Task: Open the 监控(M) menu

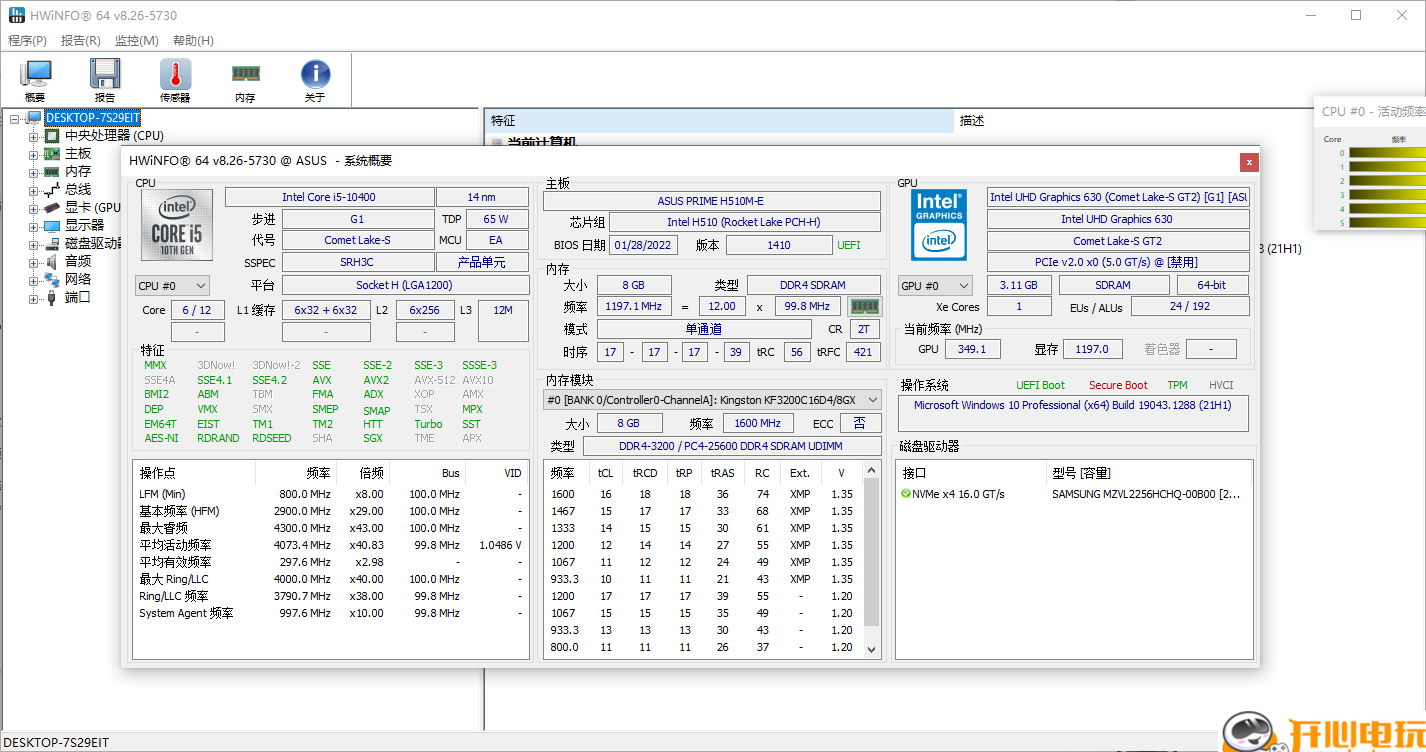Action: click(137, 41)
